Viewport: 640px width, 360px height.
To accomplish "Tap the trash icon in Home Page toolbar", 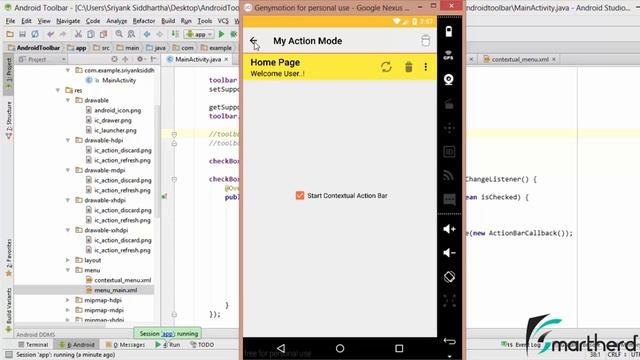I will click(x=409, y=67).
